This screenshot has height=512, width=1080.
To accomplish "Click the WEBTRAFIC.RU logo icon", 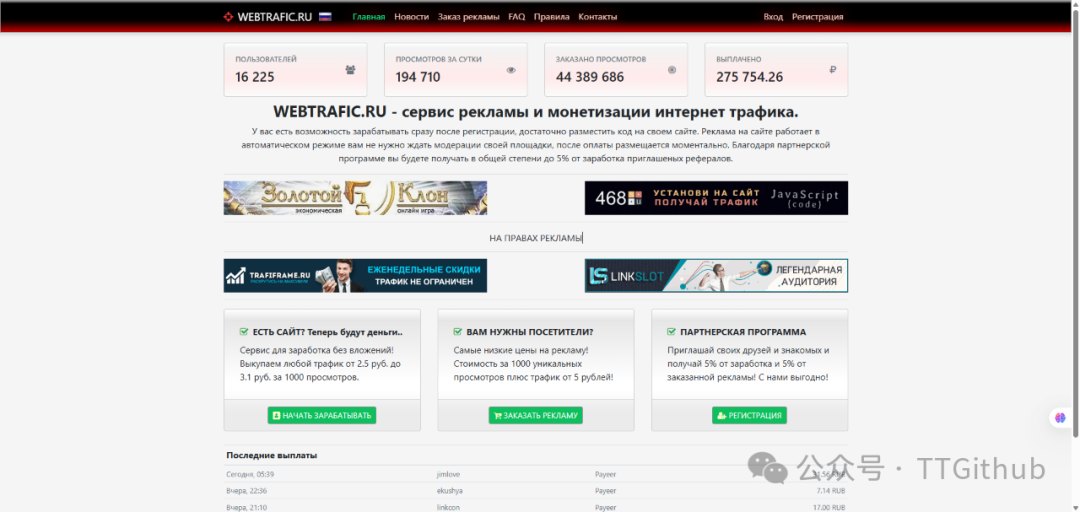I will pos(229,17).
